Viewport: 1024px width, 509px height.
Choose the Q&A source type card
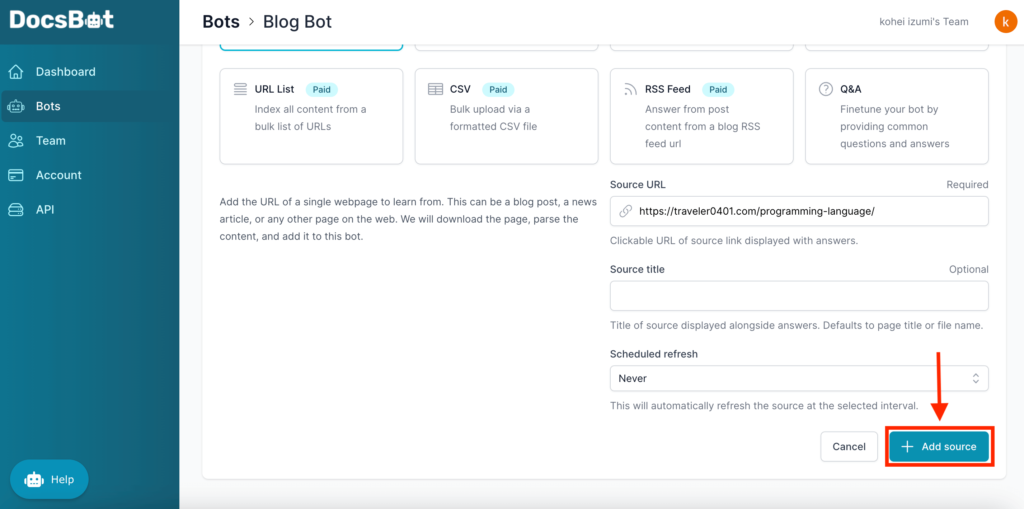[x=897, y=116]
